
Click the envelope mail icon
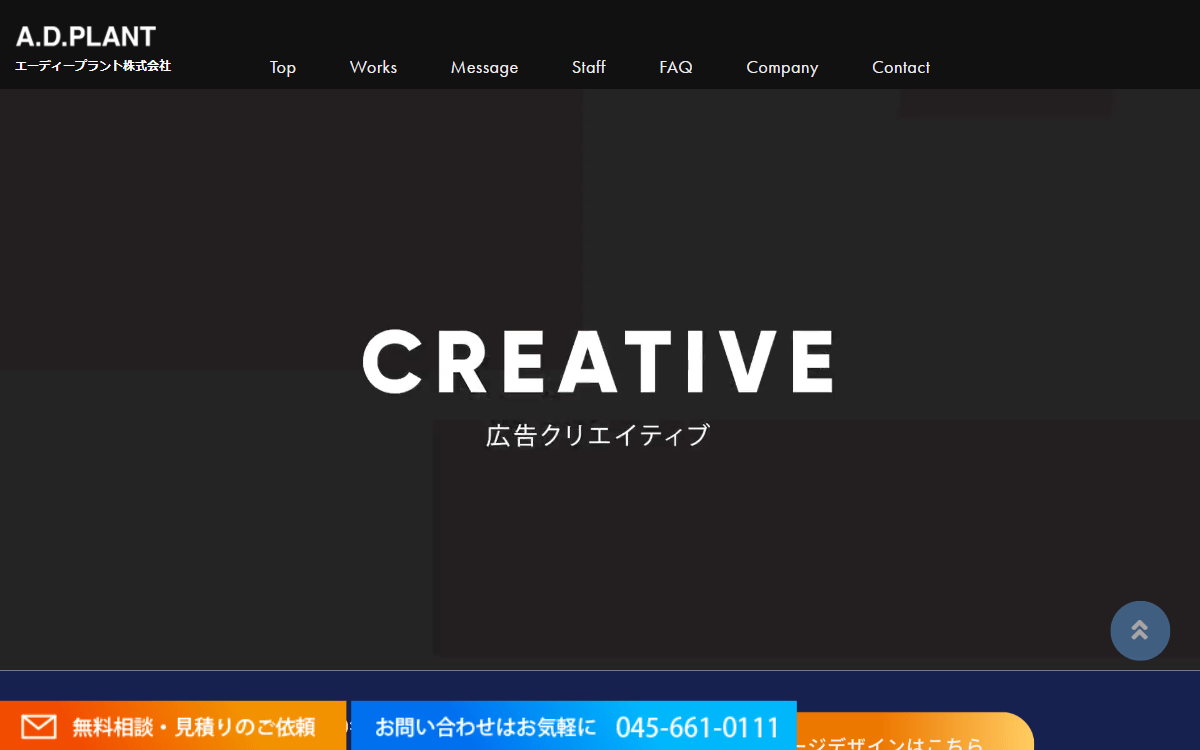[39, 726]
